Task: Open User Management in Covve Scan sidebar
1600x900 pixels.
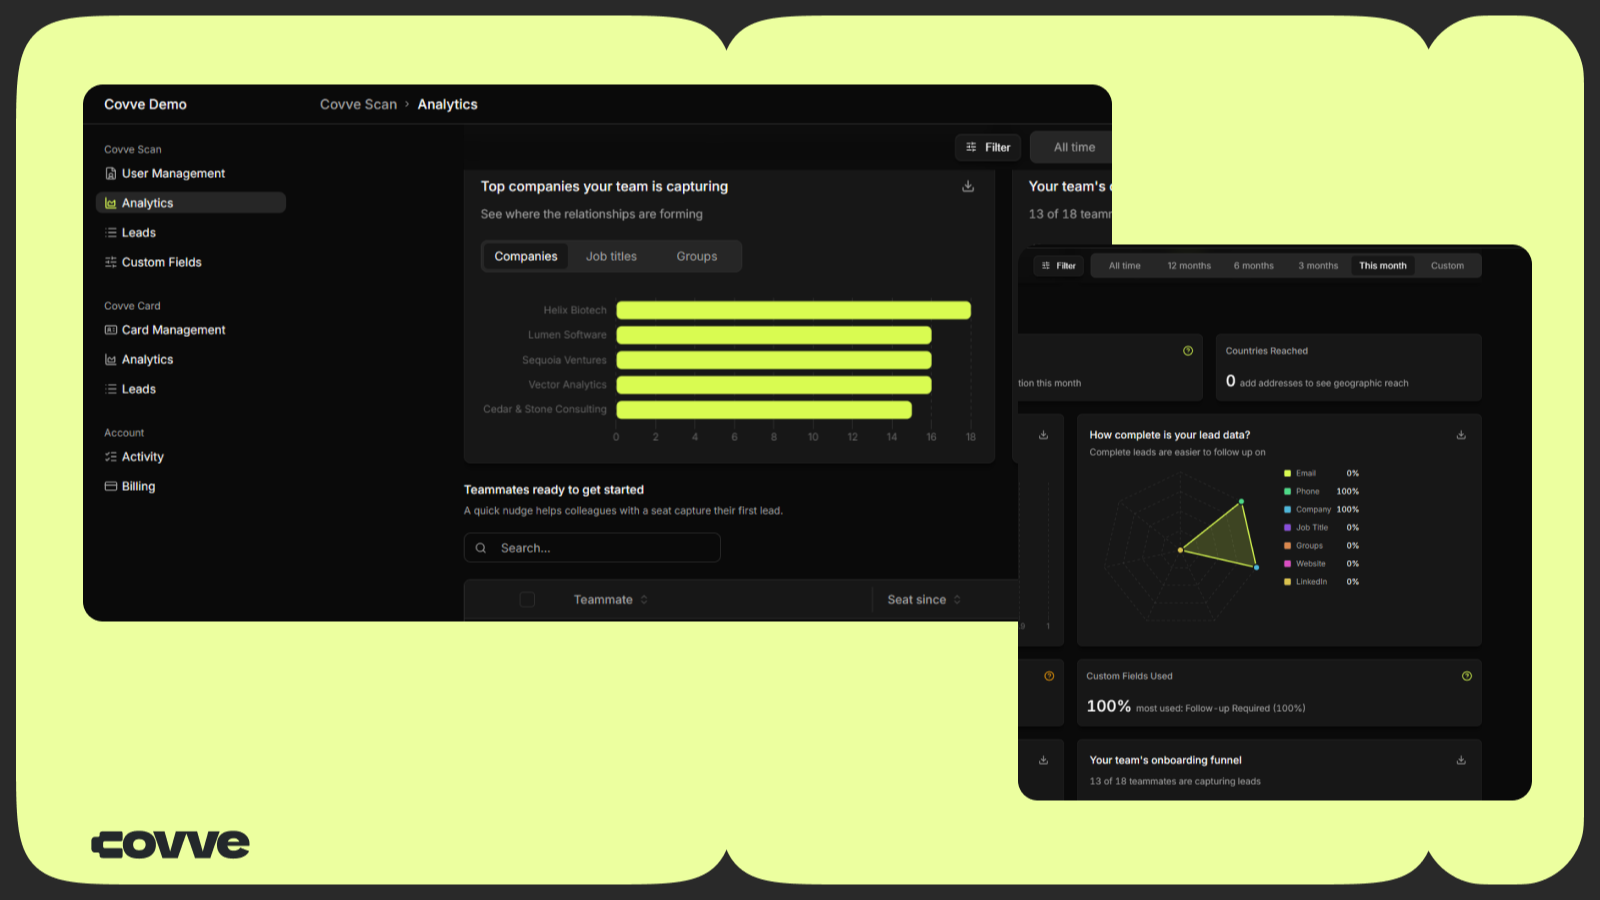Action: pyautogui.click(x=165, y=173)
